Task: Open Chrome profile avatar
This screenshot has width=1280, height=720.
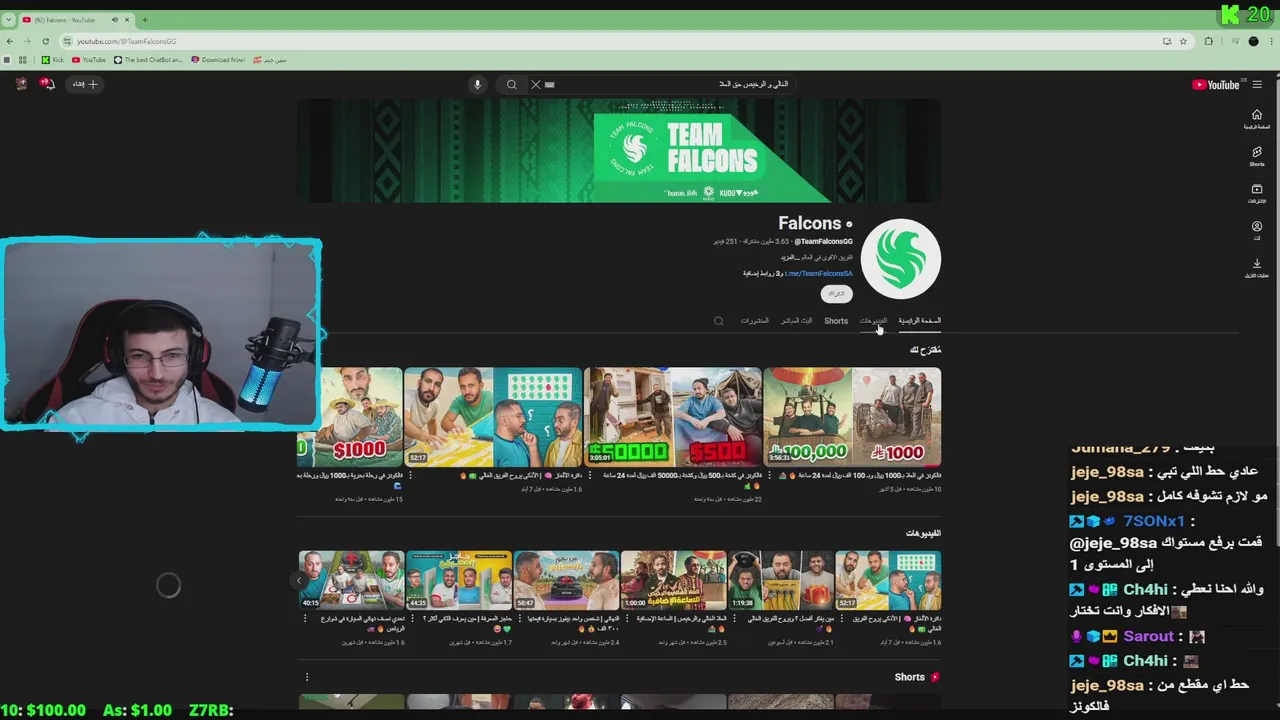Action: coord(1253,41)
